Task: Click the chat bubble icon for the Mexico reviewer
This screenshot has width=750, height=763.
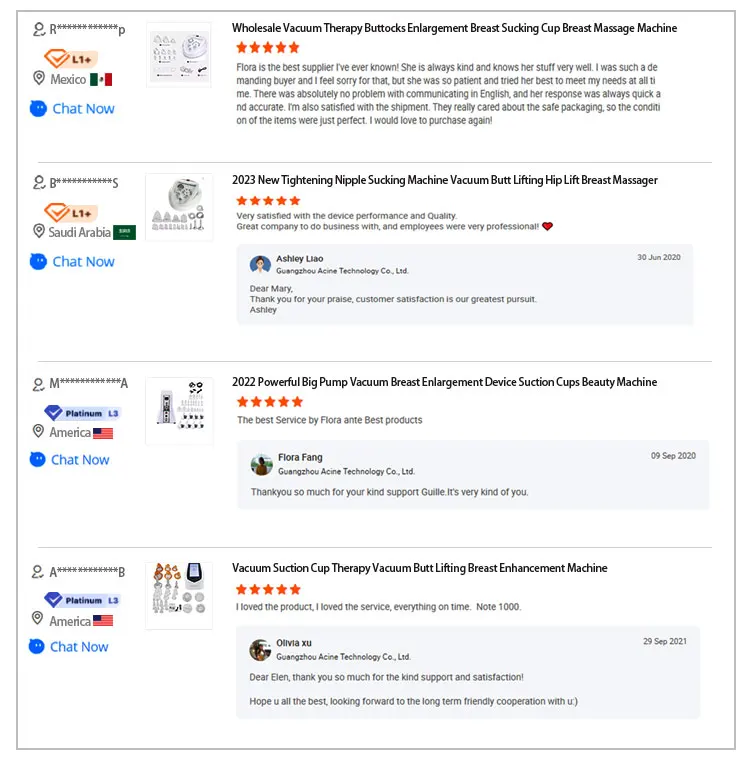Action: [x=38, y=109]
